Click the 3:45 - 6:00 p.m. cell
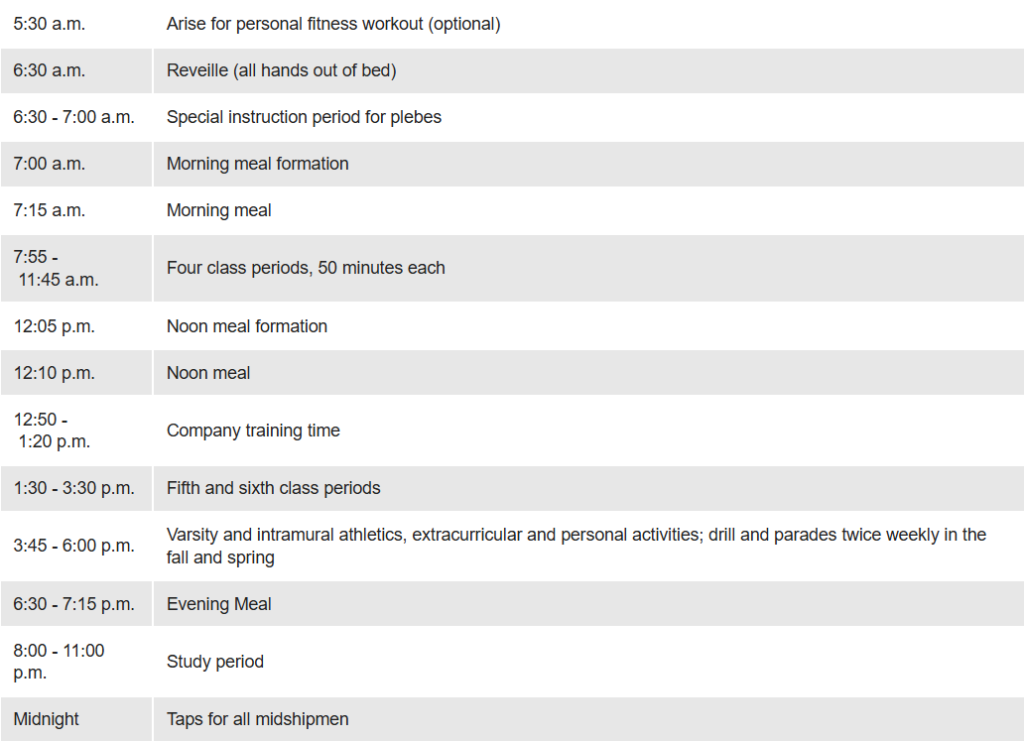The image size is (1024, 741). [76, 546]
